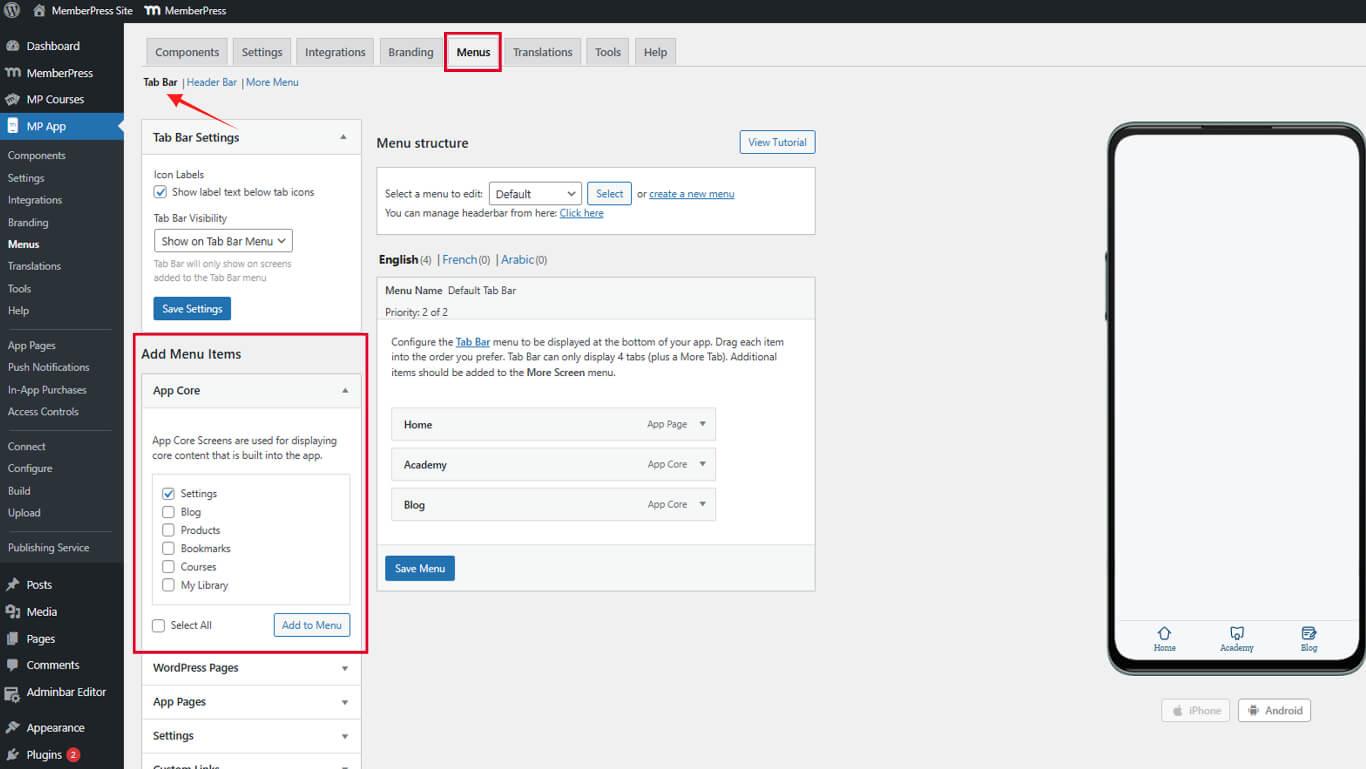This screenshot has width=1366, height=769.
Task: Switch to the Branding tab
Action: click(x=410, y=52)
